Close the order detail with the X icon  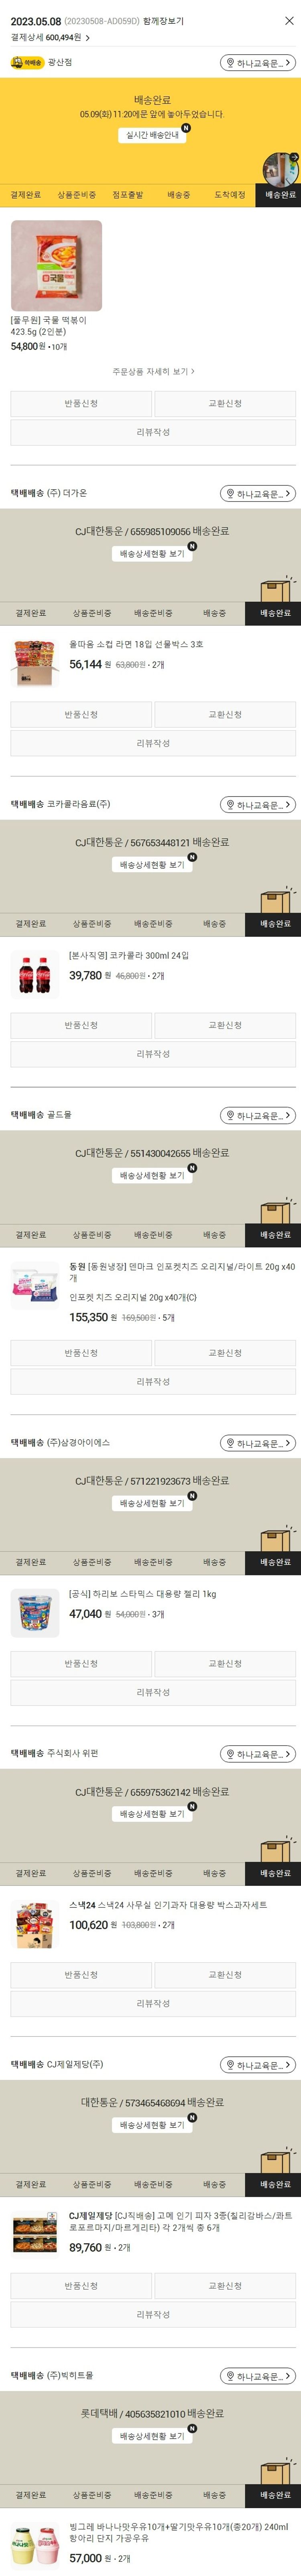pos(289,20)
